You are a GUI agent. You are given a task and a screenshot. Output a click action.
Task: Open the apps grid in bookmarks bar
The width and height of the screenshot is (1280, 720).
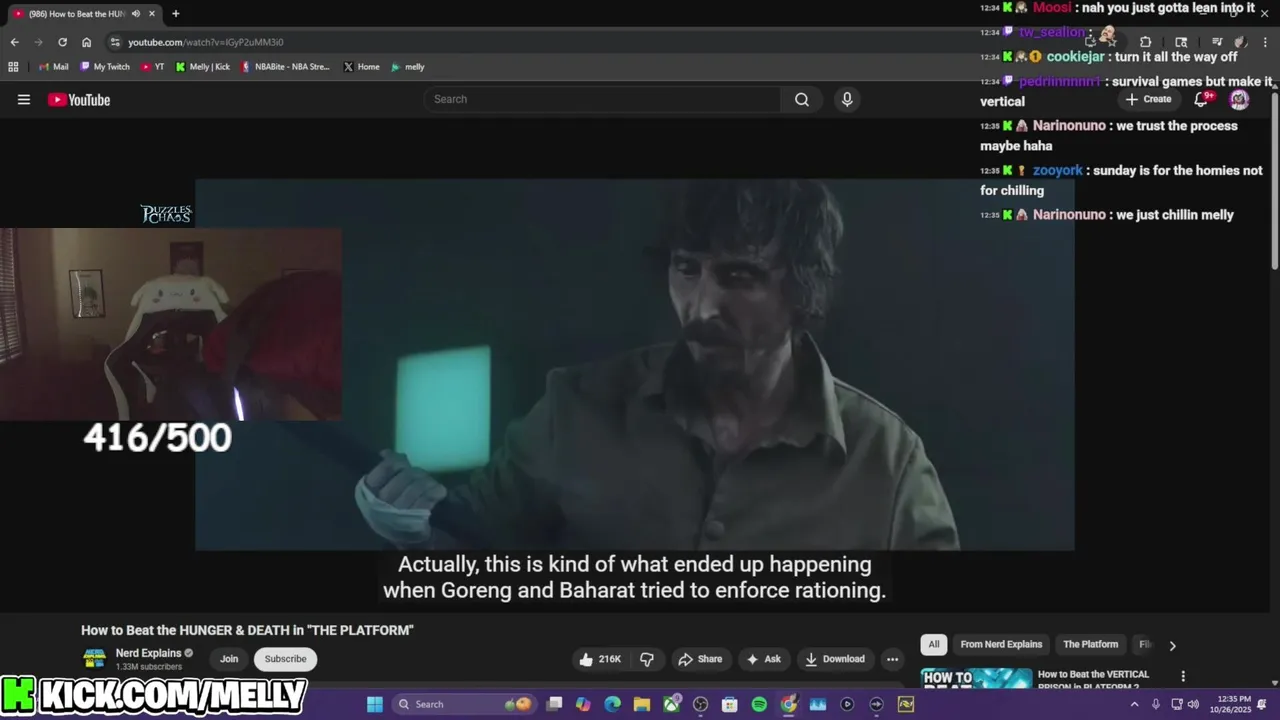[x=13, y=67]
